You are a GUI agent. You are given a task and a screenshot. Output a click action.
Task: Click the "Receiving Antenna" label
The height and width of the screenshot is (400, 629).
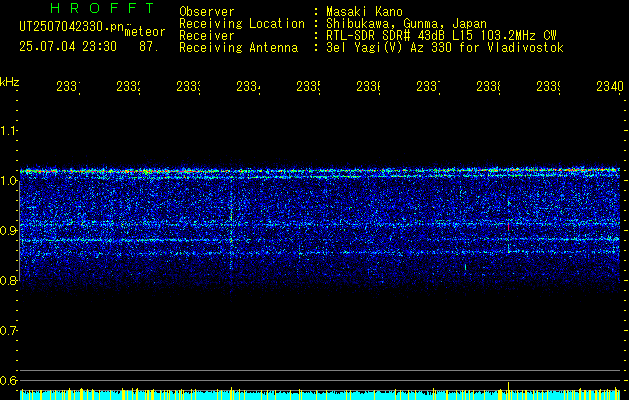coord(238,48)
